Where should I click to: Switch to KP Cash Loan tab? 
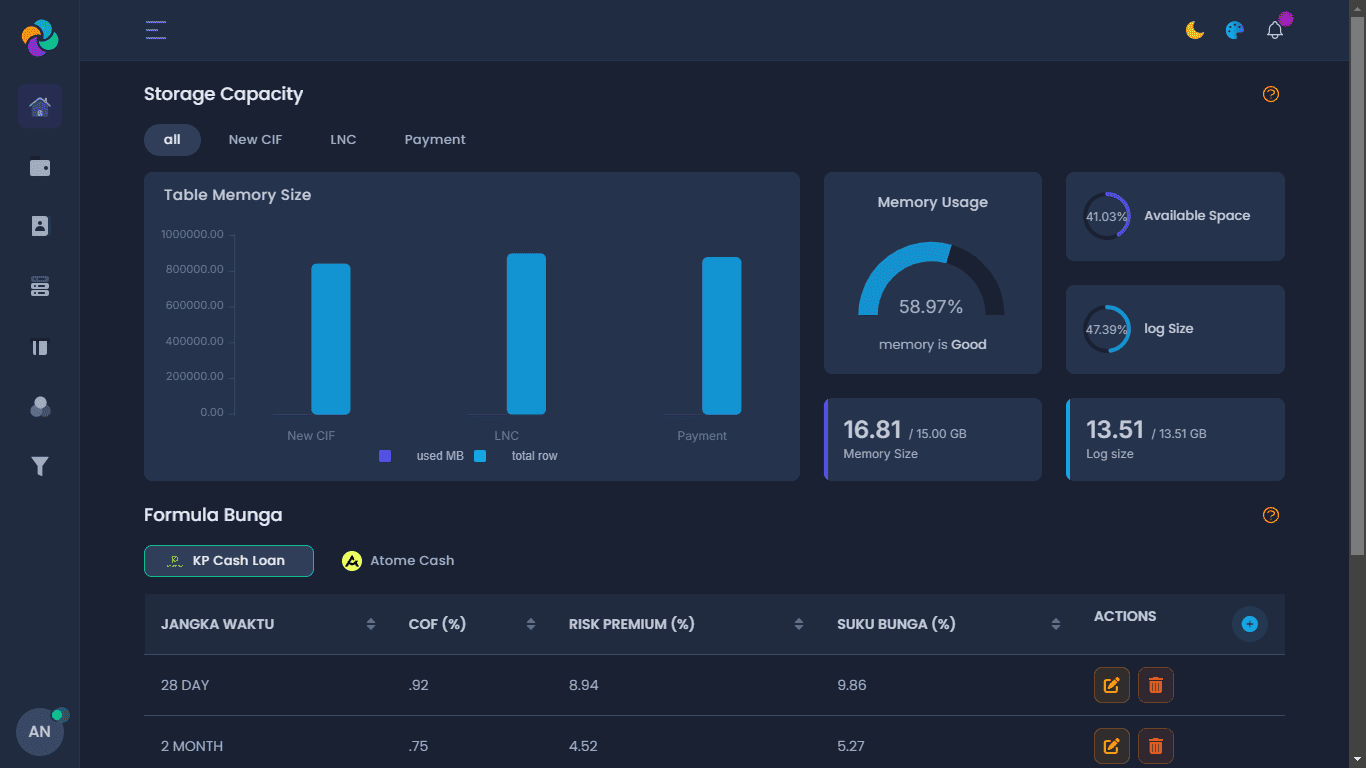point(229,561)
